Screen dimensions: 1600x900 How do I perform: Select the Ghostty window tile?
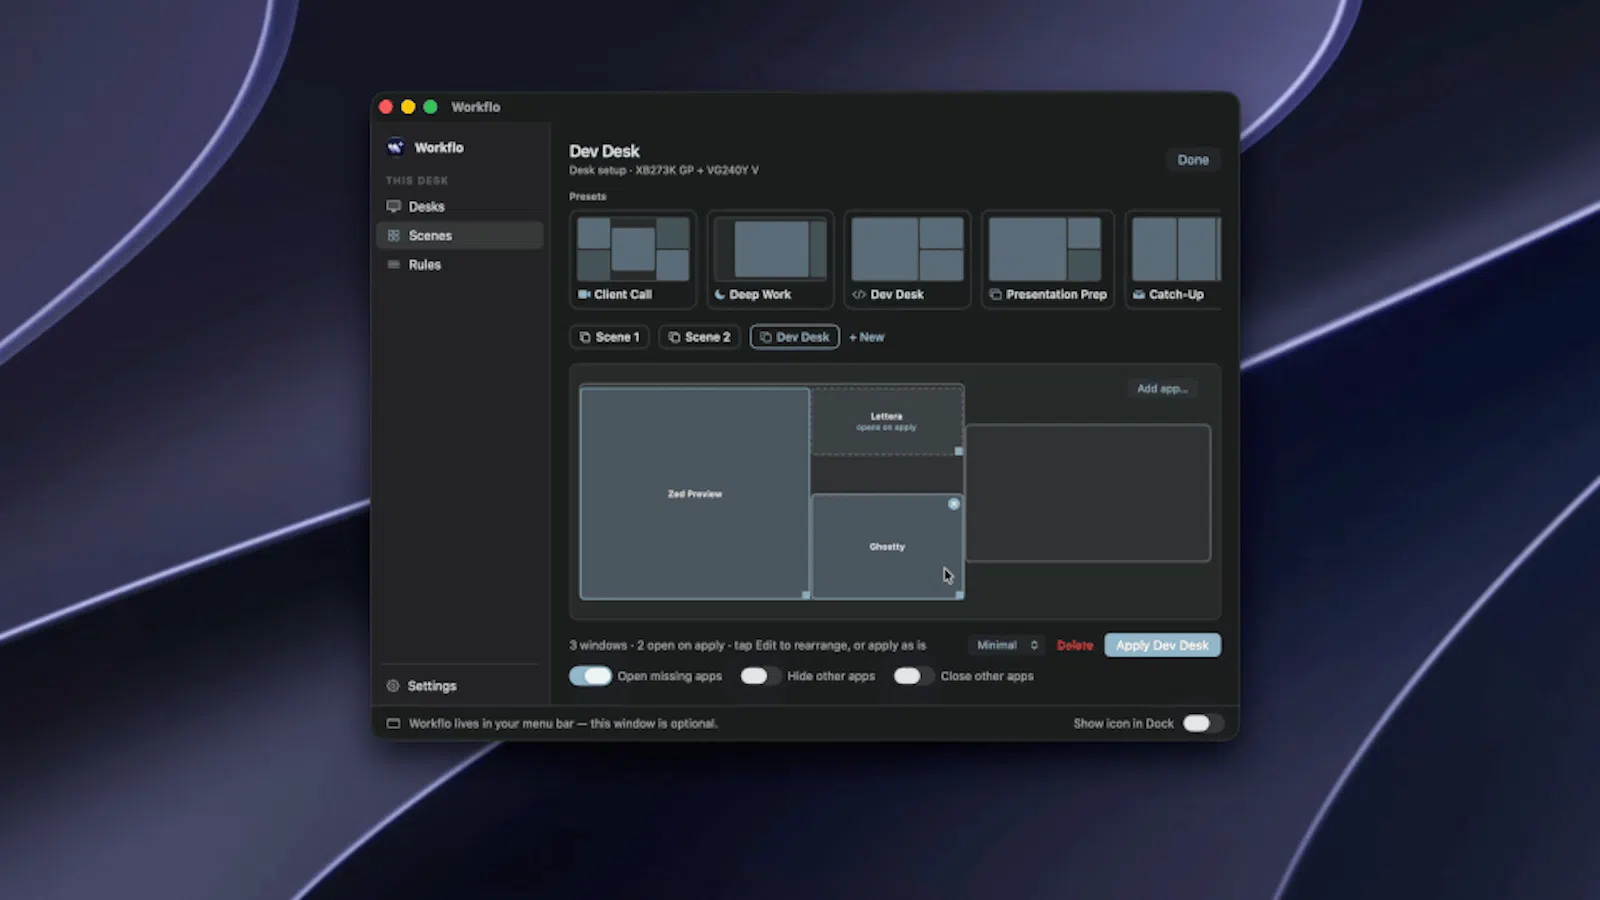(x=887, y=547)
